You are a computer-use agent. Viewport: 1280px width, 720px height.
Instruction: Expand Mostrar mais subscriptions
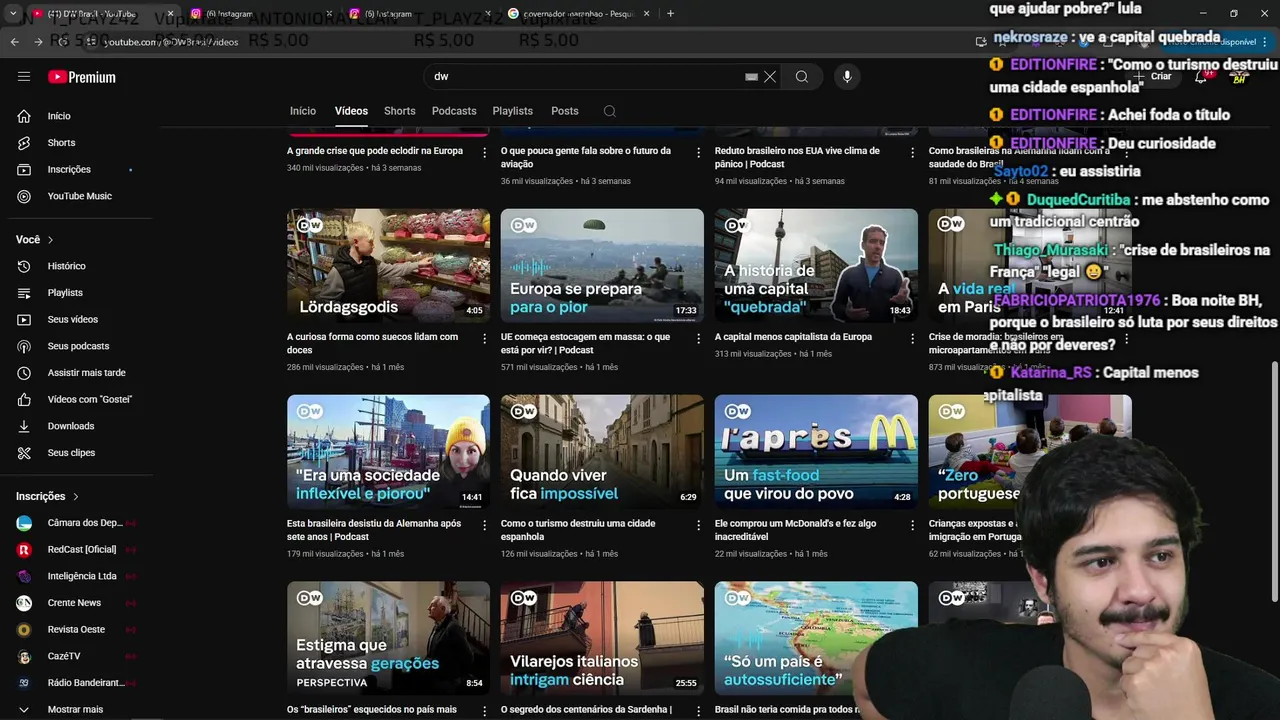(x=75, y=709)
